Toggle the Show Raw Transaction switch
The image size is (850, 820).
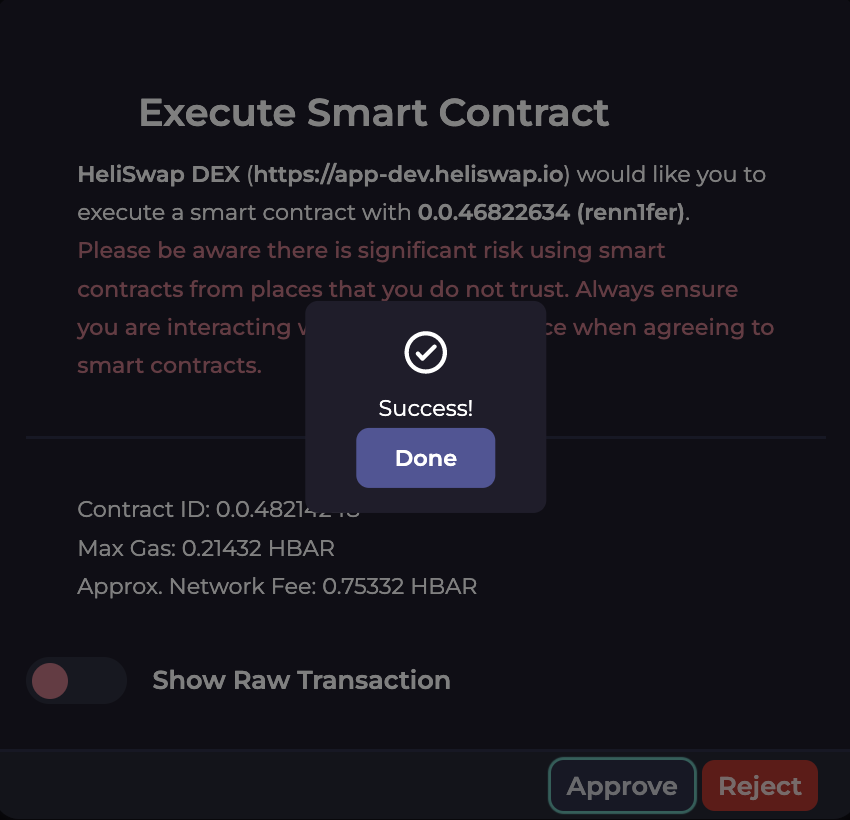[76, 681]
